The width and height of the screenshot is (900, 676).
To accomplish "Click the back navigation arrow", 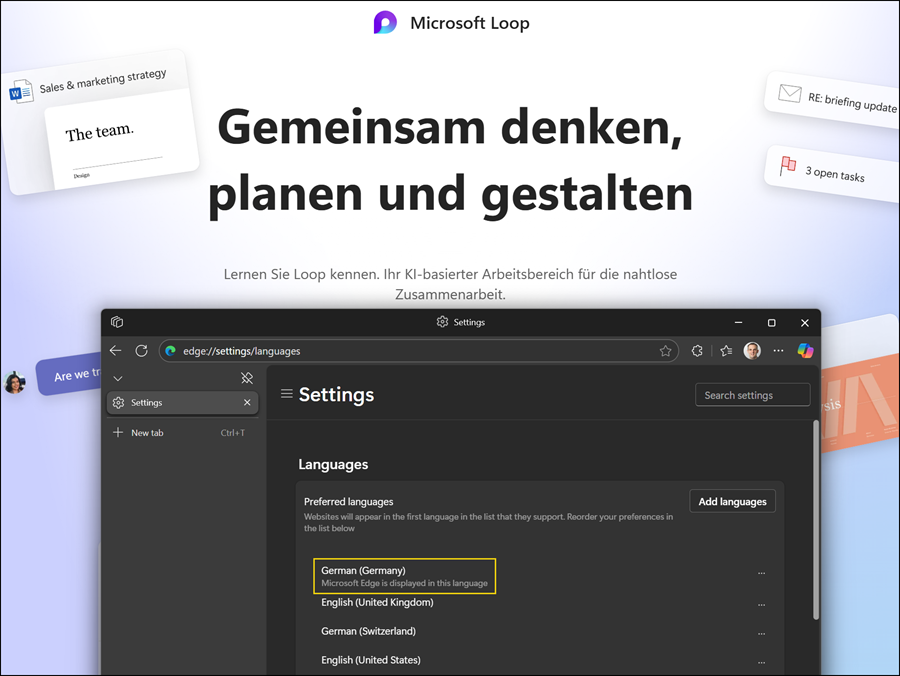I will click(x=115, y=351).
